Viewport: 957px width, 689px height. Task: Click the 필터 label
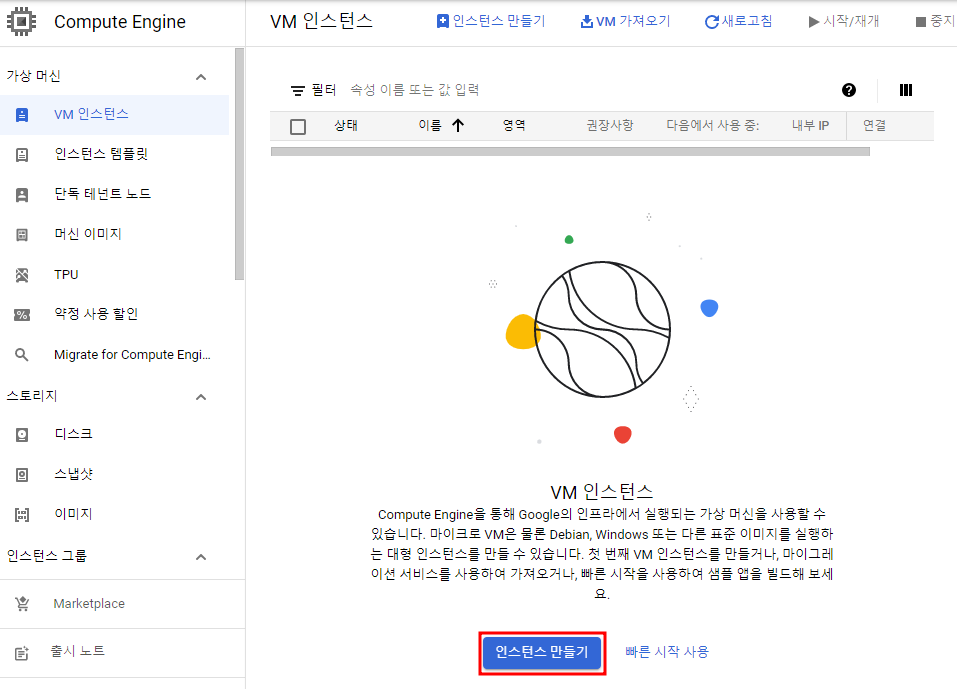pos(323,90)
